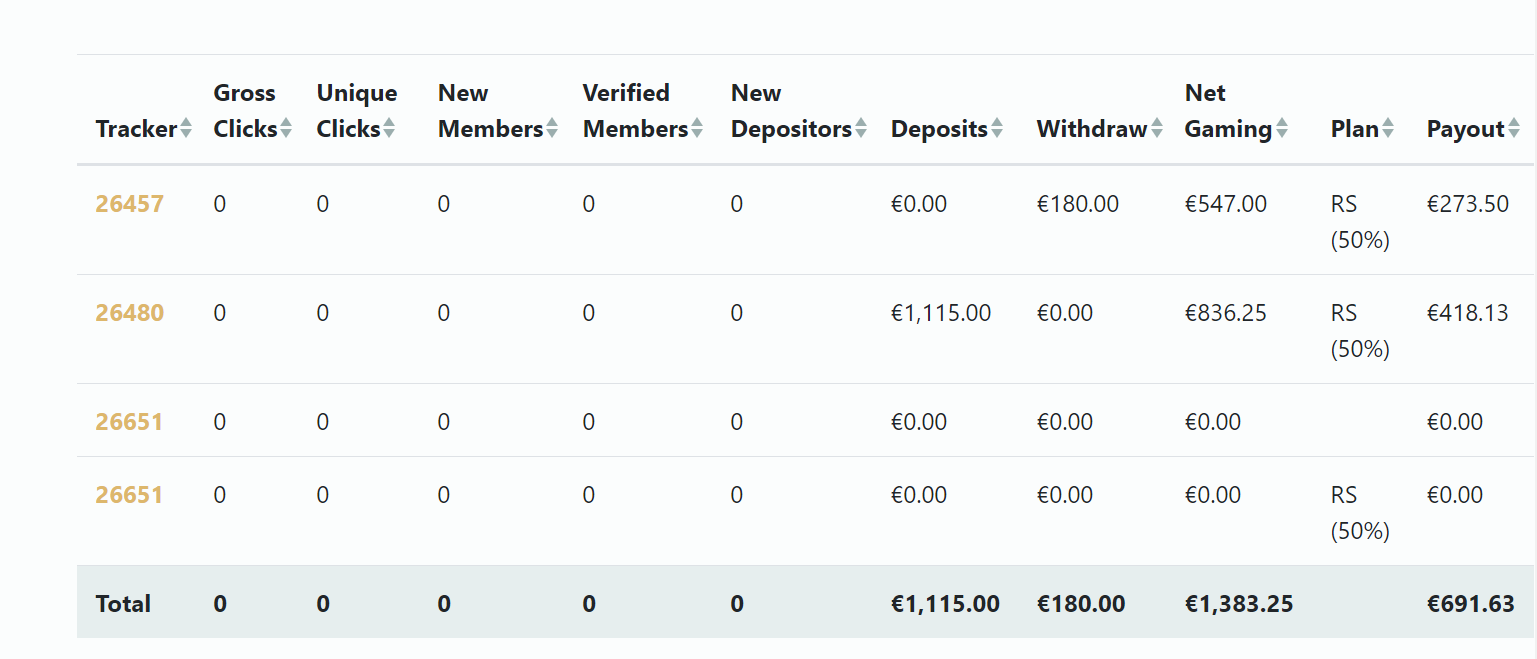Click sort arrows next to Tracker header

(x=186, y=129)
